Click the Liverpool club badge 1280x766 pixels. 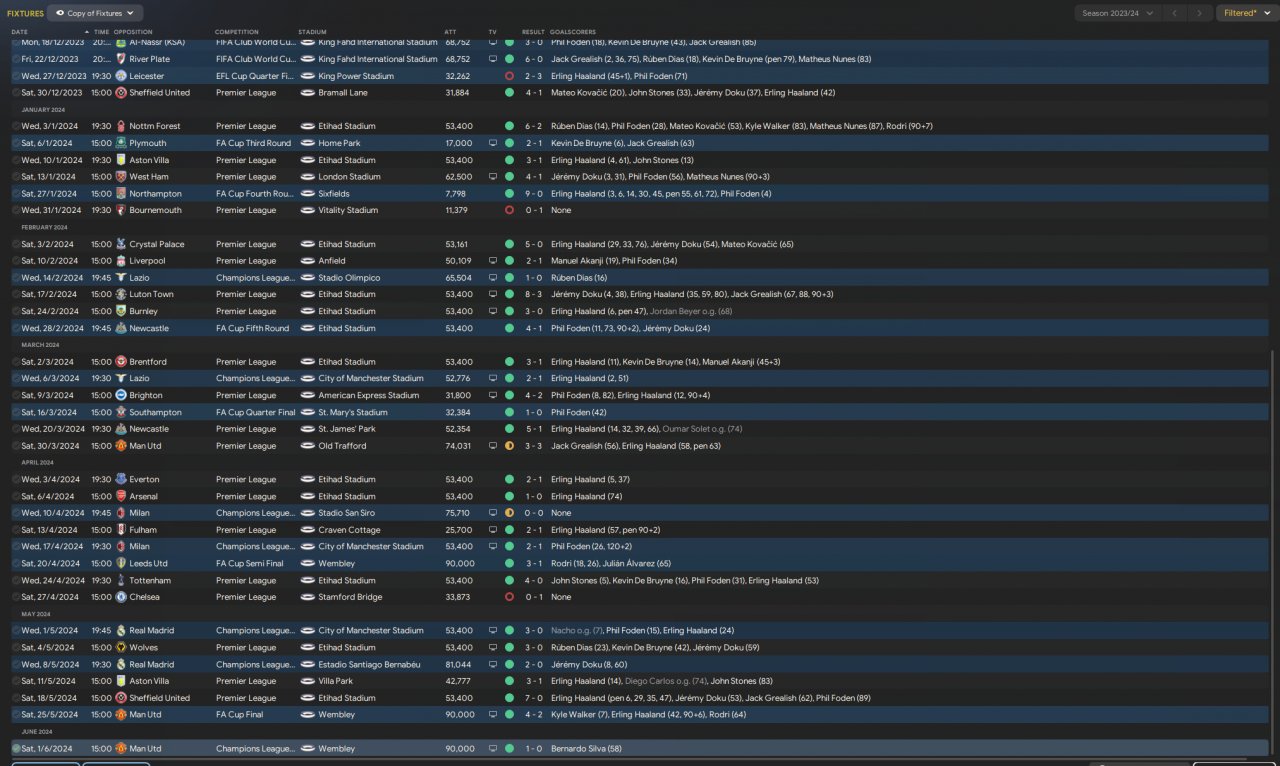121,261
